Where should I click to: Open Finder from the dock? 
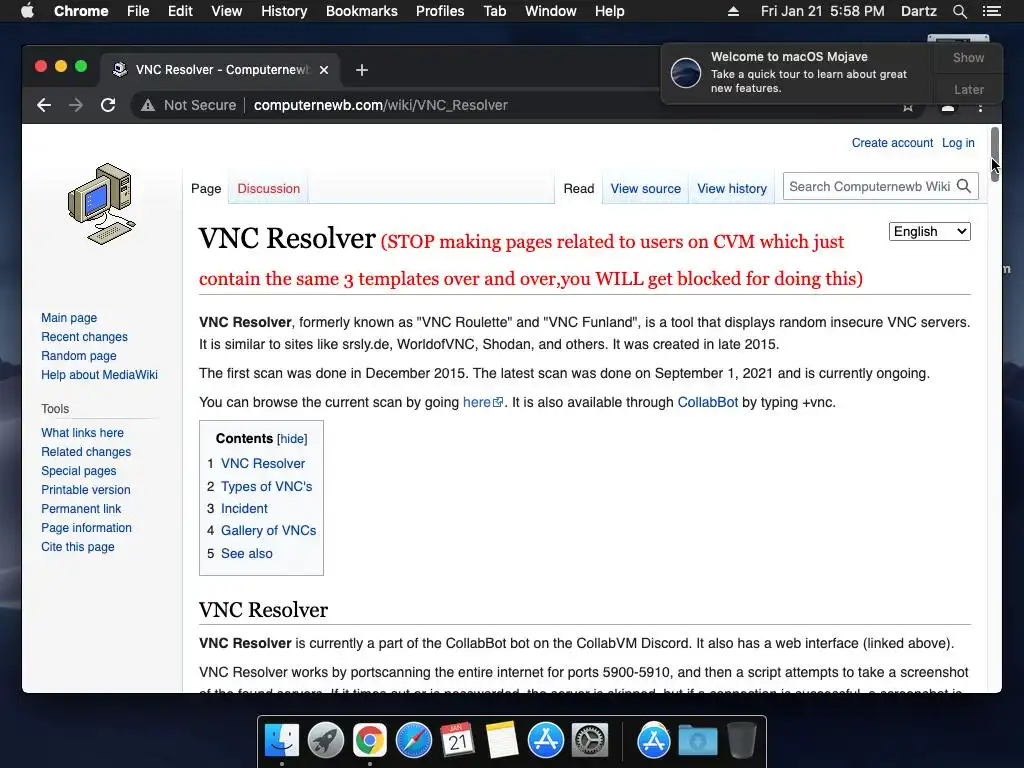click(282, 741)
